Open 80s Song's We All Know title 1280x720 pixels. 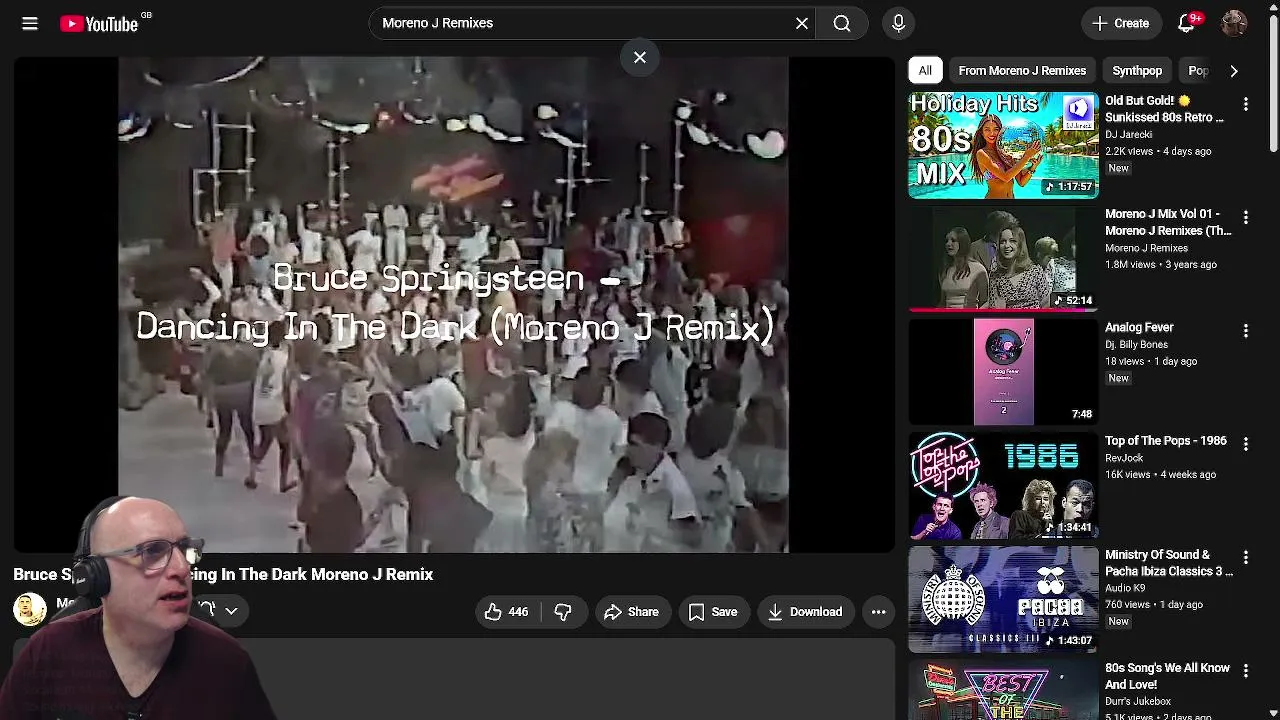pyautogui.click(x=1167, y=676)
